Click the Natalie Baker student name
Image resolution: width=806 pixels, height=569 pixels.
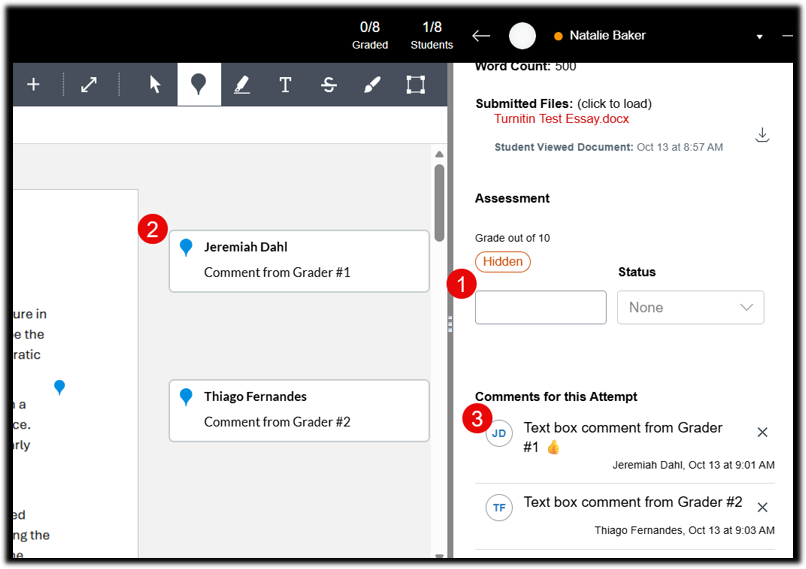coord(607,35)
